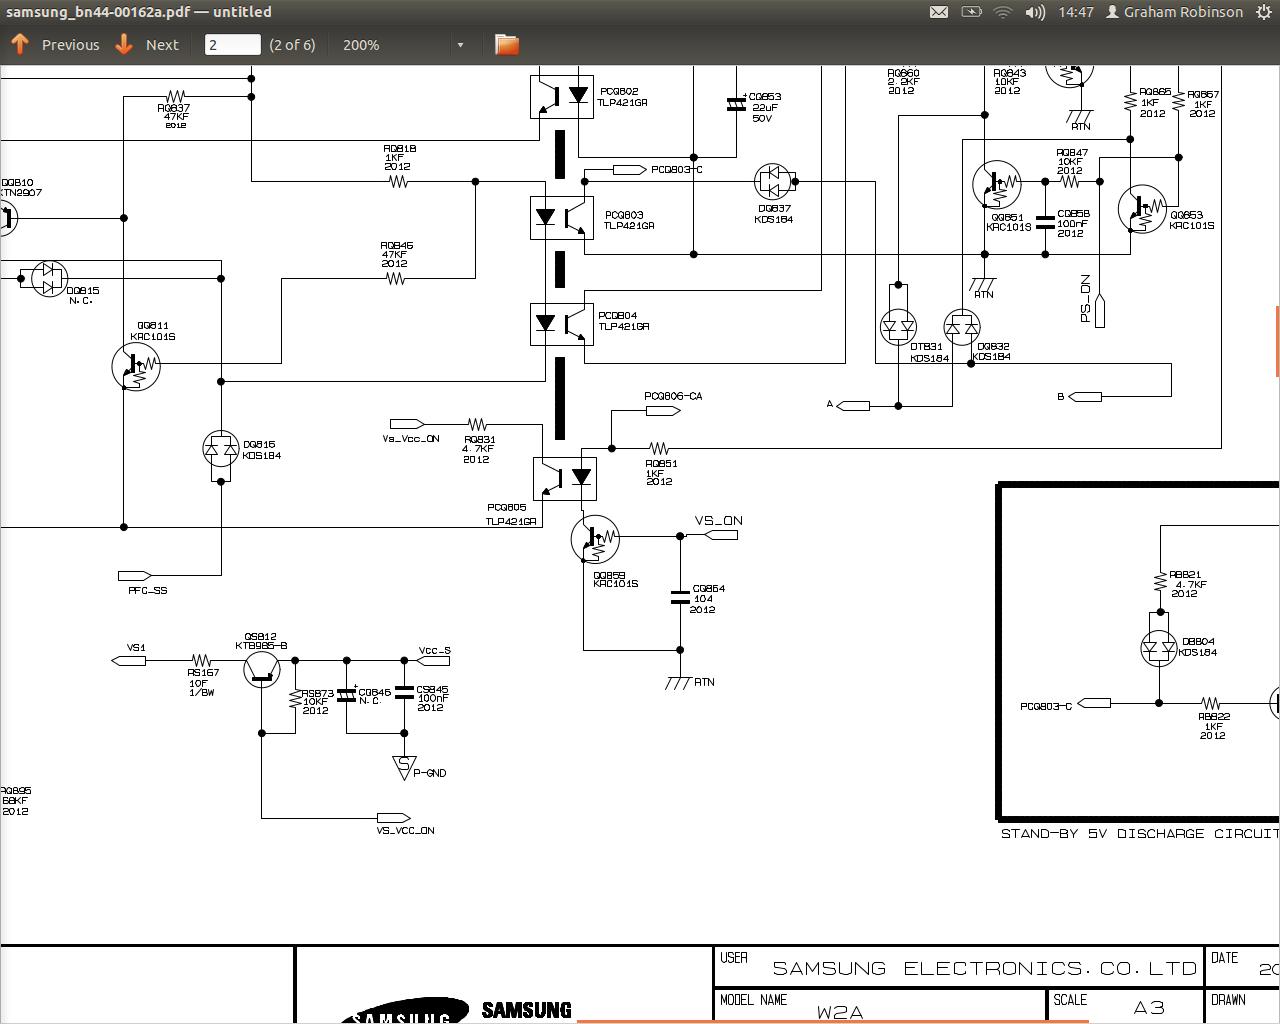The width and height of the screenshot is (1280, 1024).
Task: Click the STAND-BY 5V DISCHARGE CIRCUIT caption
Action: tap(1139, 833)
